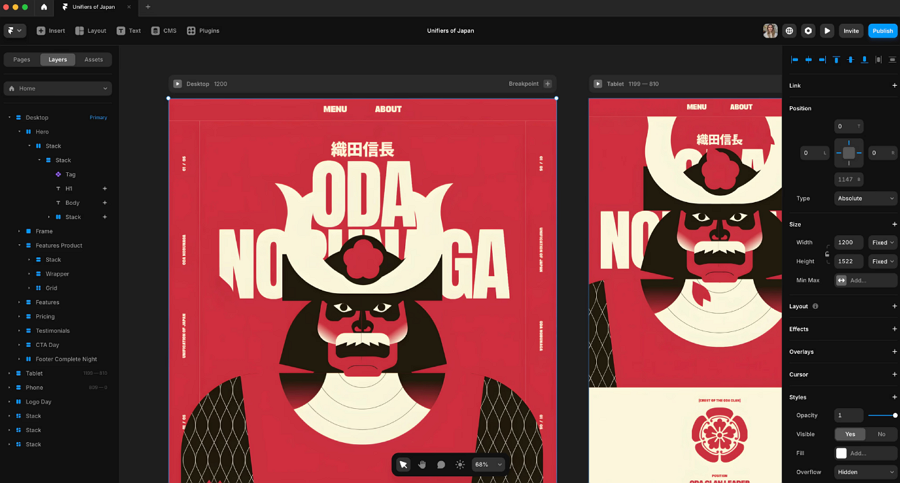900x483 pixels.
Task: Add a Link with plus icon
Action: 894,86
